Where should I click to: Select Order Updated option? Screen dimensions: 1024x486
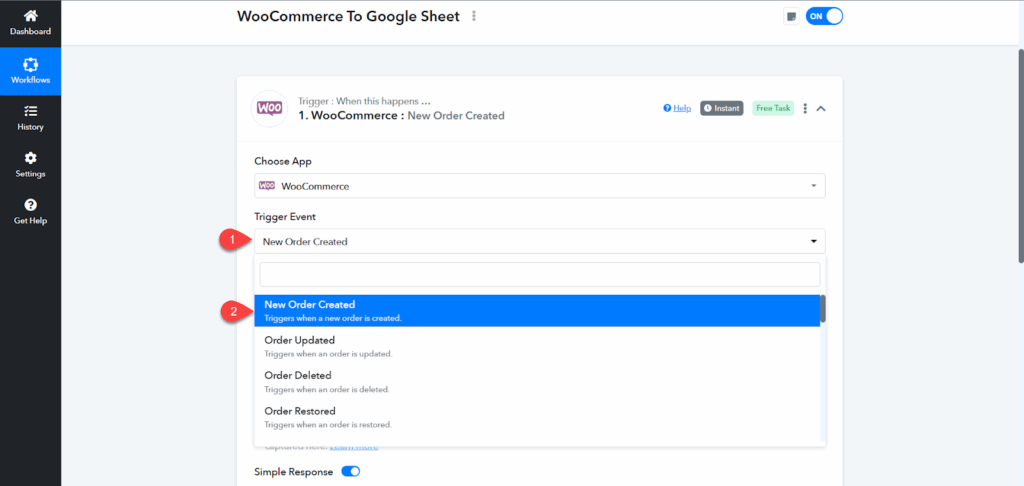click(x=537, y=346)
